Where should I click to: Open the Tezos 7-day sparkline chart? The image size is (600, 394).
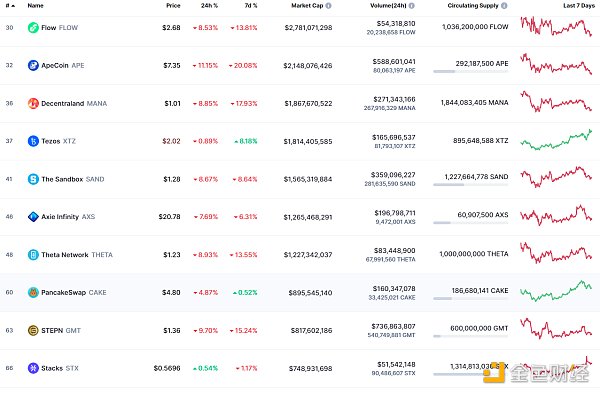[556, 140]
